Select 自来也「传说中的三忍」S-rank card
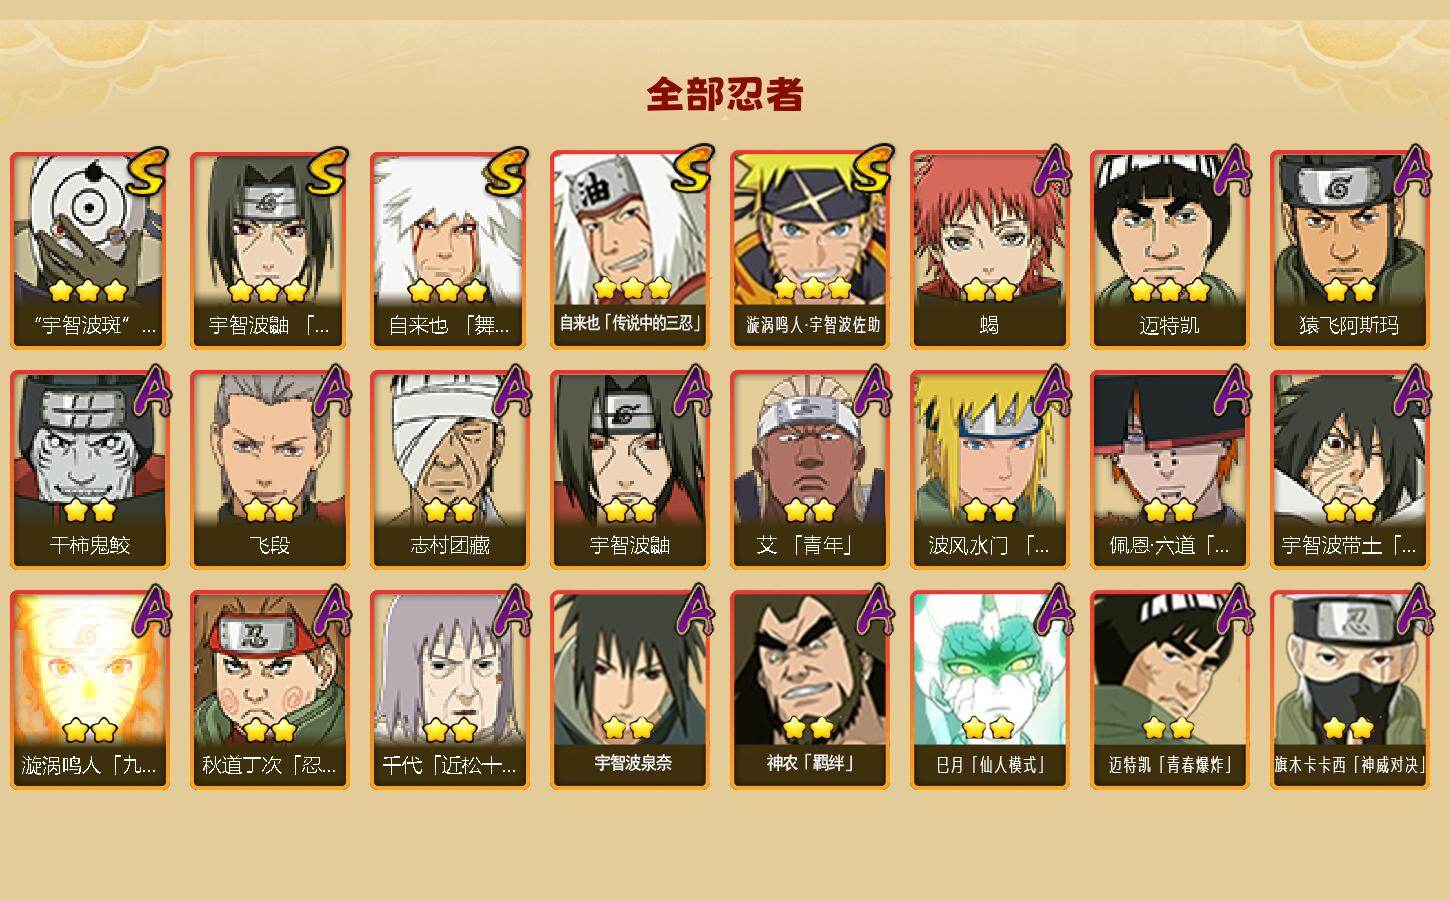 (629, 250)
